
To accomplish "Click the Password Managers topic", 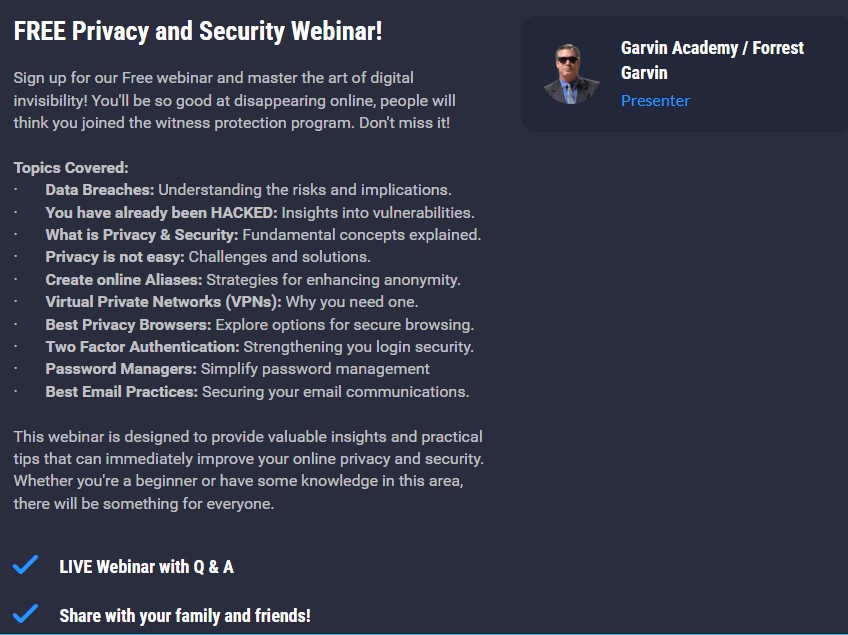I will [x=237, y=369].
